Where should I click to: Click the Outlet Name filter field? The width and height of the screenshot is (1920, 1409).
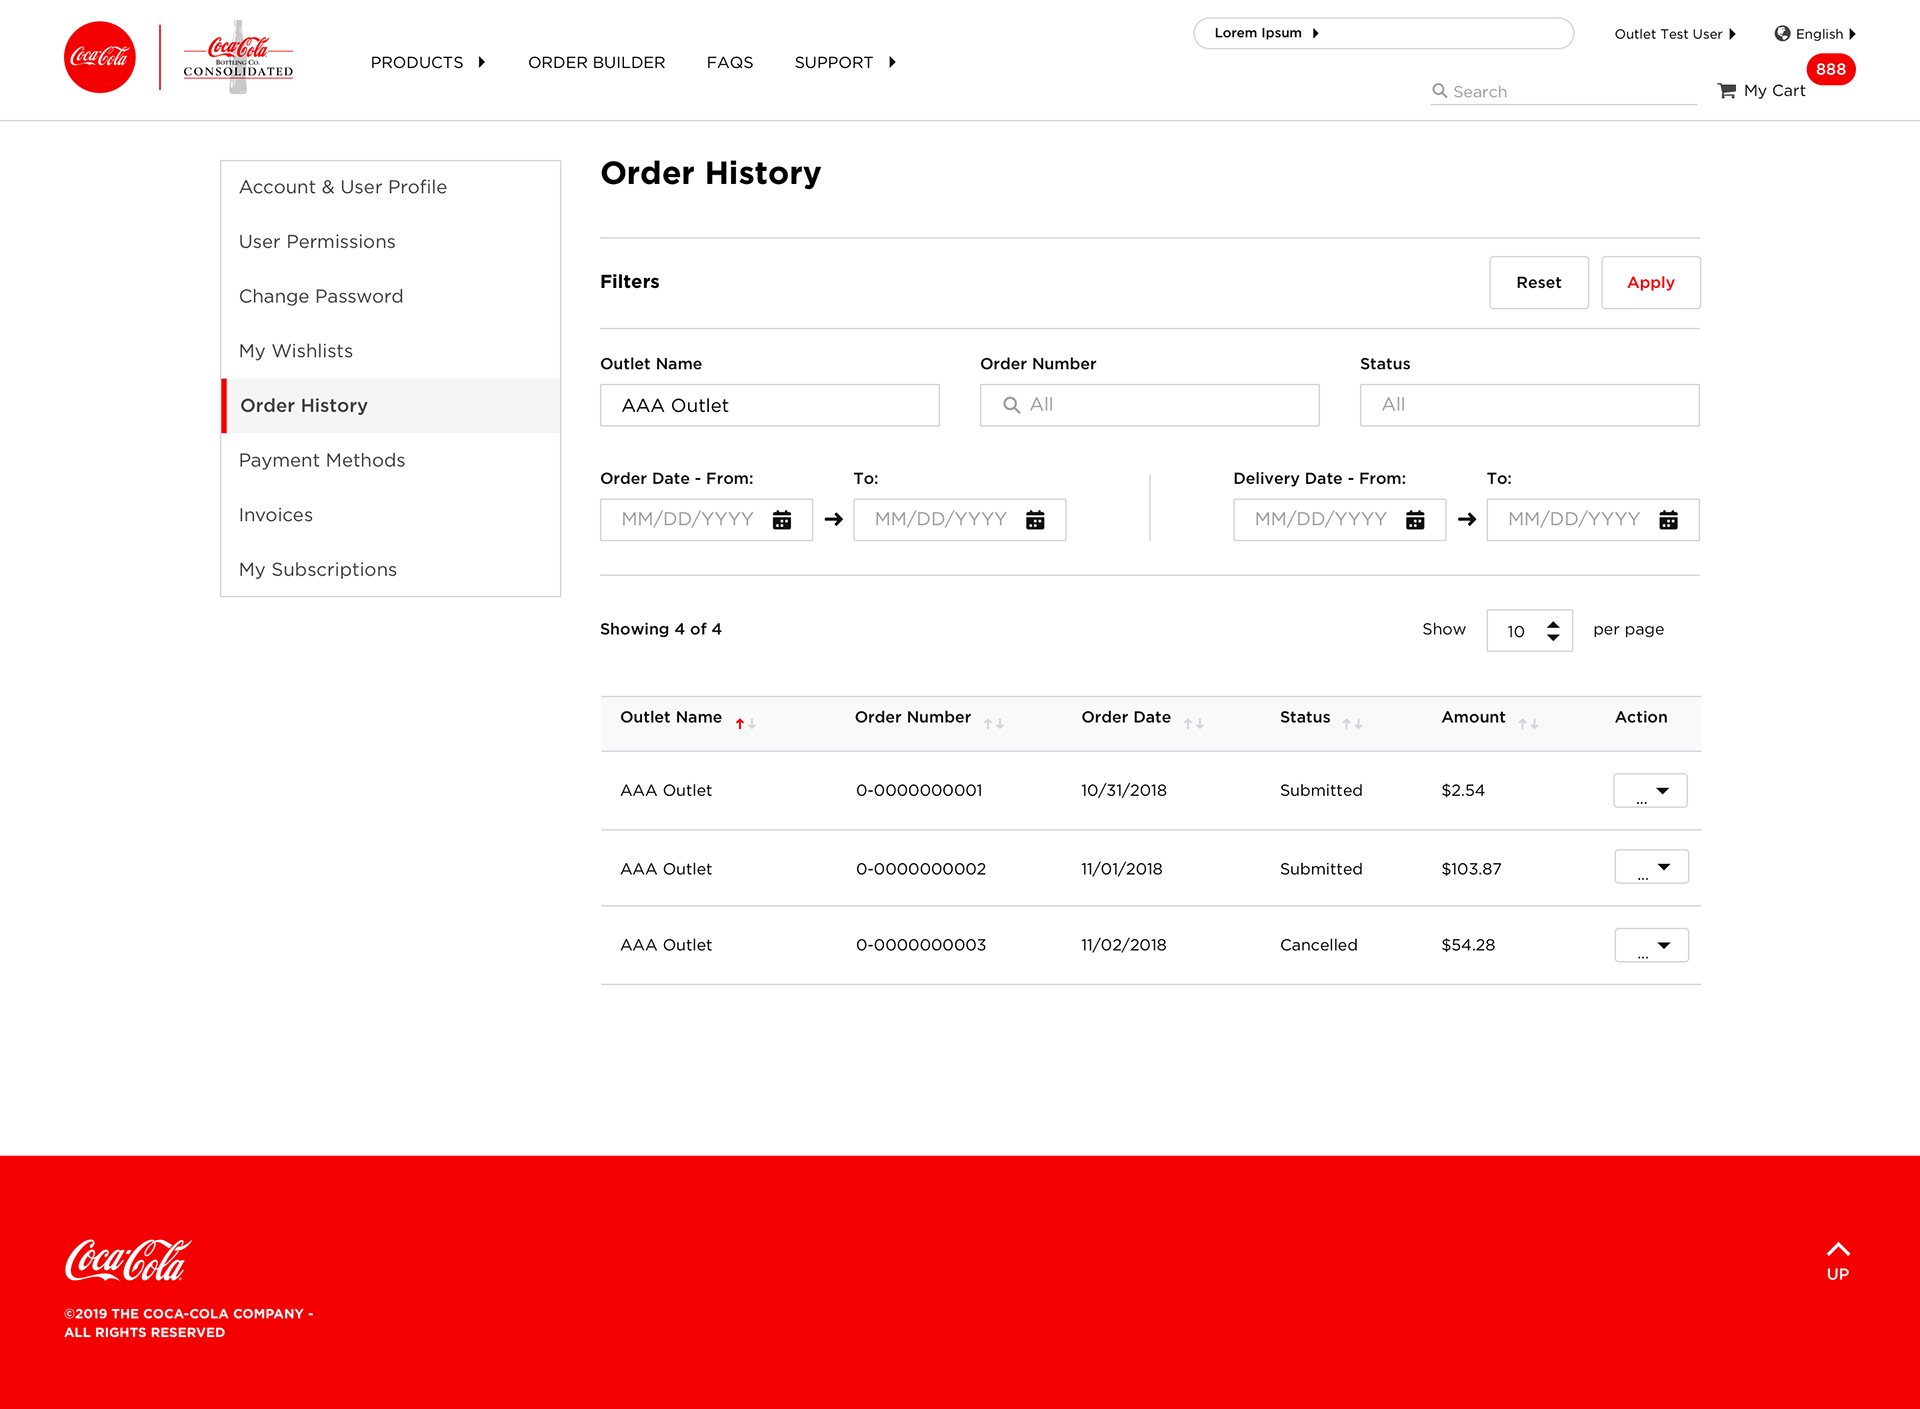coord(769,405)
